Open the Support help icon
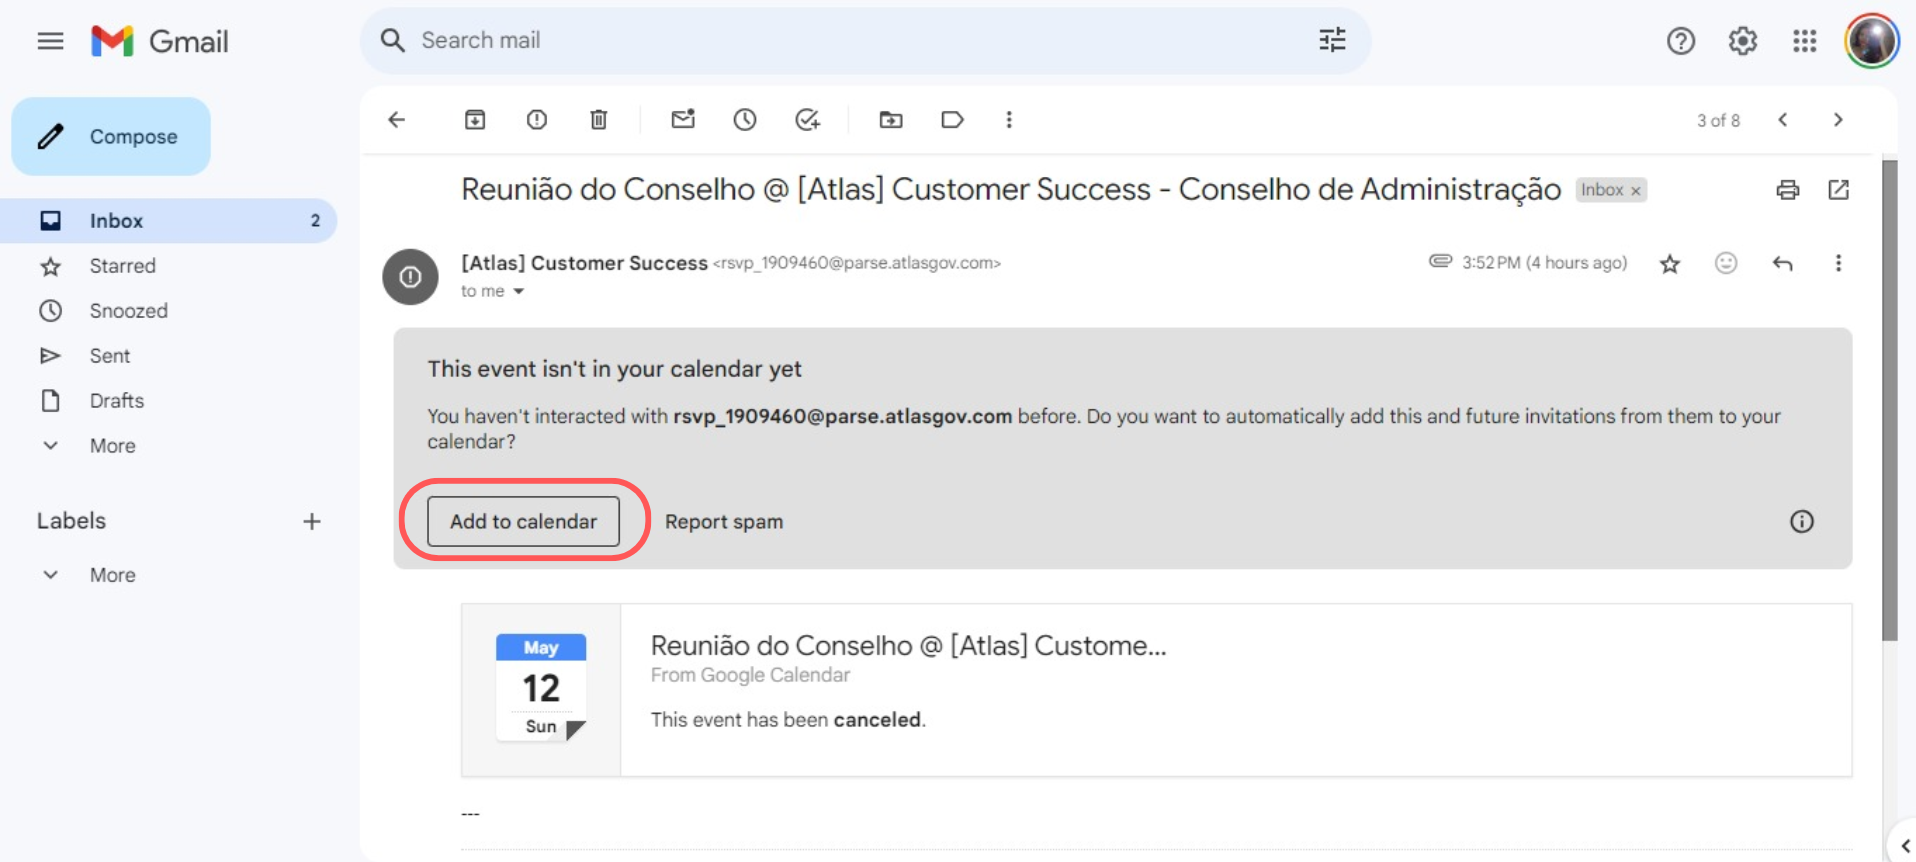The height and width of the screenshot is (862, 1916). (x=1681, y=41)
